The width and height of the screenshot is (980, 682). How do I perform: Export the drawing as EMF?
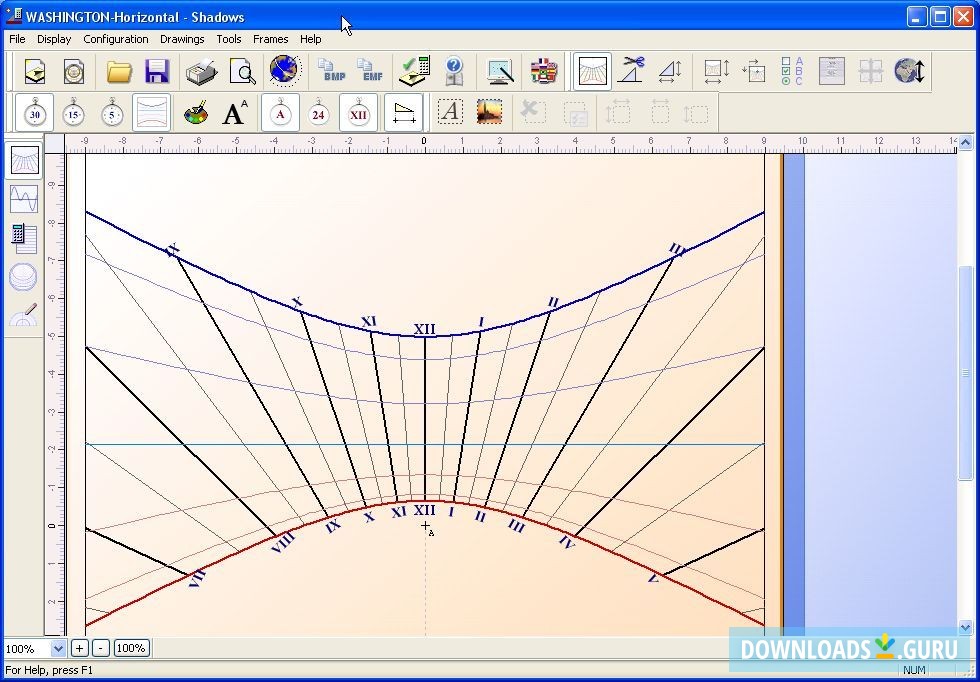(x=371, y=71)
